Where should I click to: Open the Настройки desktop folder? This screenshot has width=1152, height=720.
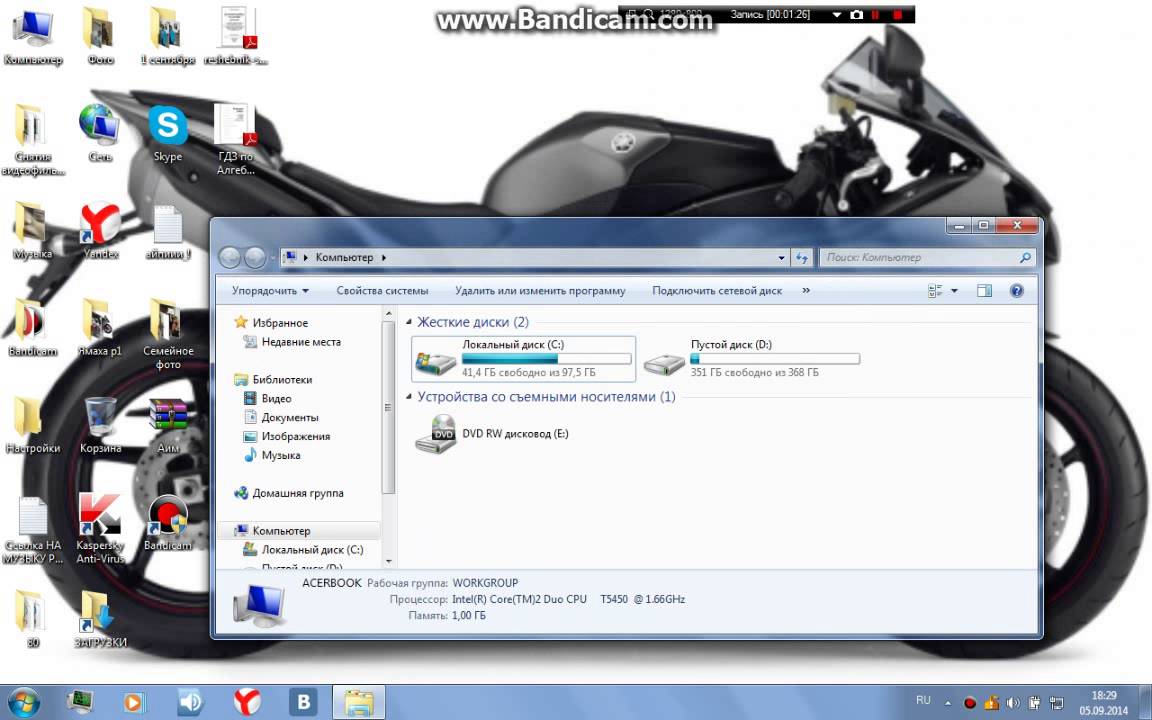pos(32,425)
